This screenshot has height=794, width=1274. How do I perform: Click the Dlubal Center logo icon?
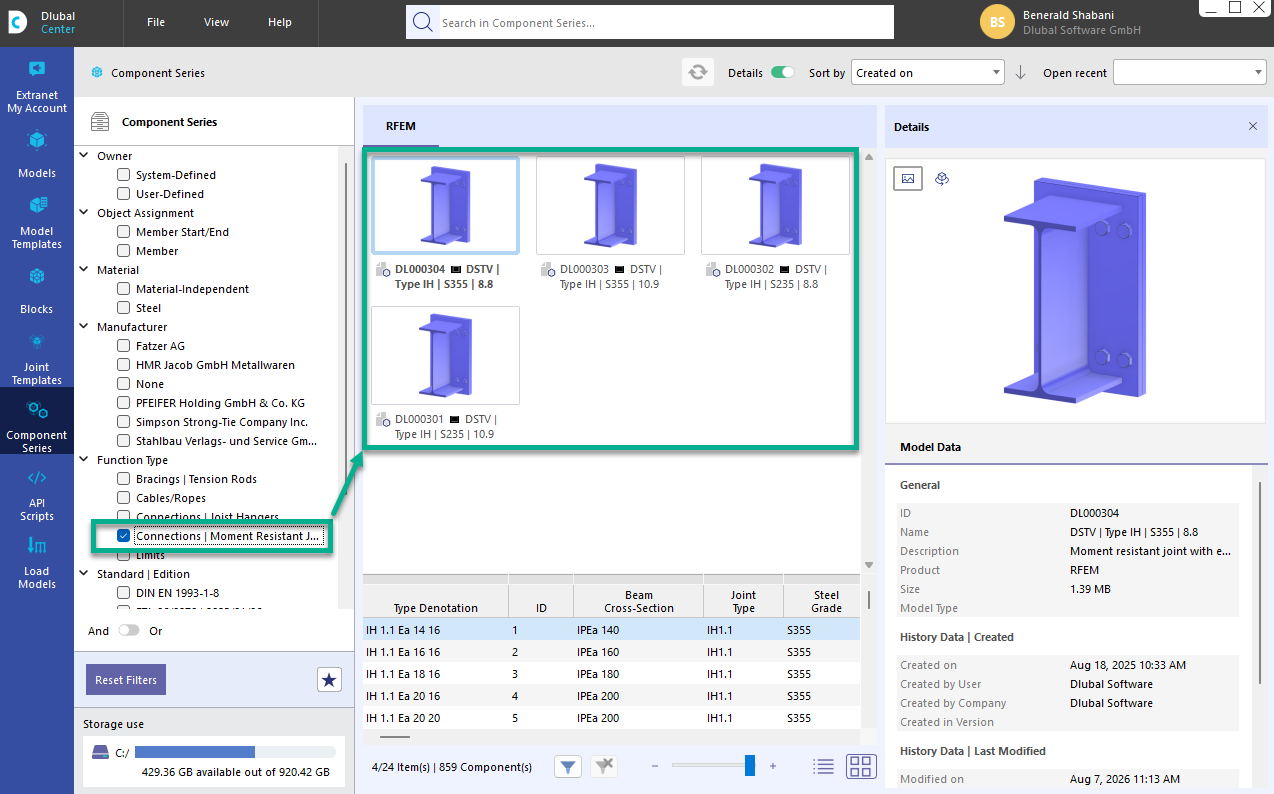(18, 22)
